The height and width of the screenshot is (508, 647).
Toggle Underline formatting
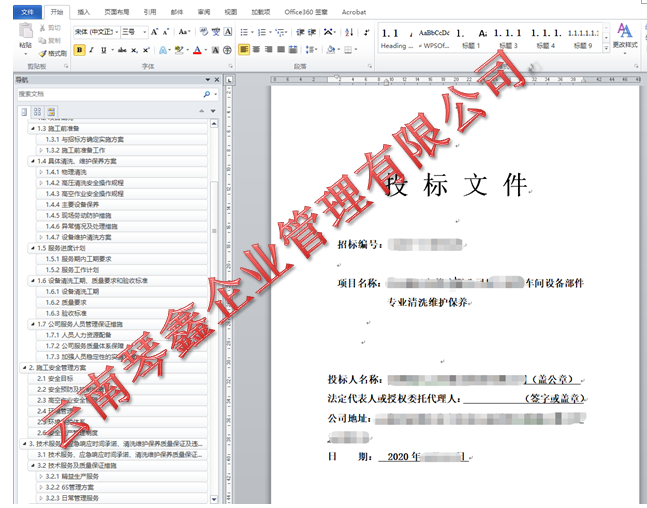[x=104, y=50]
